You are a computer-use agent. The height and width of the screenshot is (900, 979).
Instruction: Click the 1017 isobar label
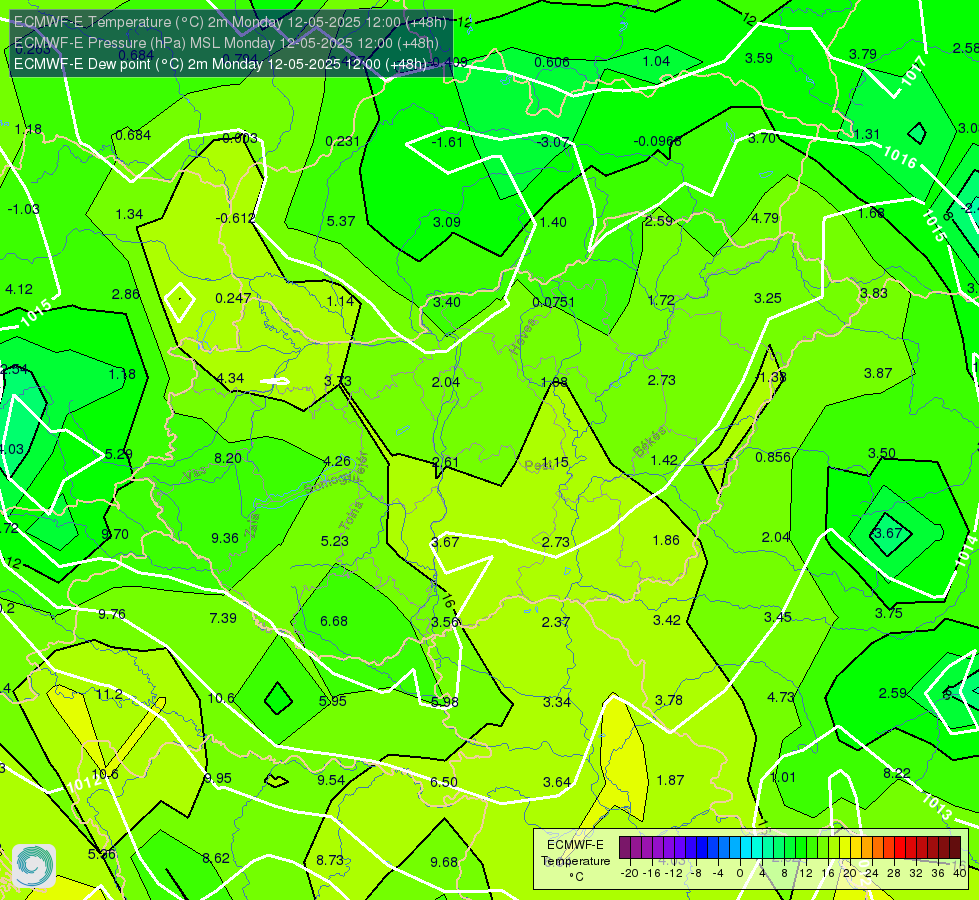click(914, 72)
